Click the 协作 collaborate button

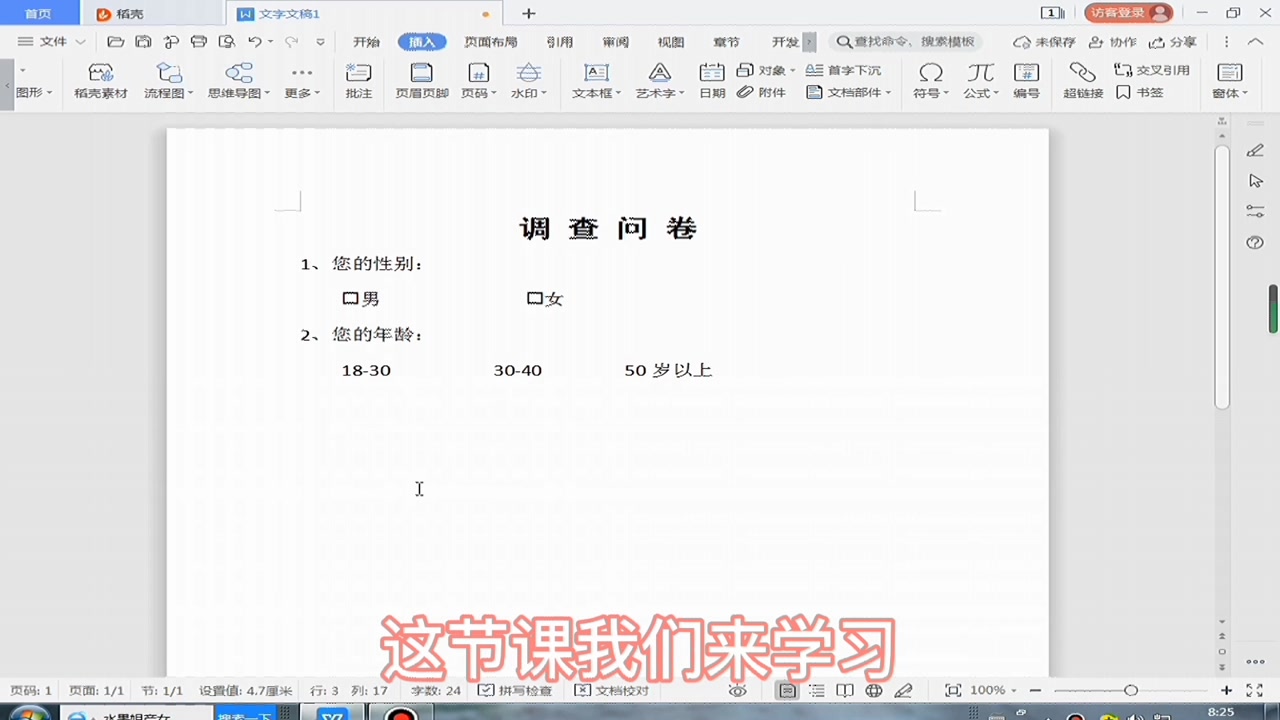point(1113,42)
